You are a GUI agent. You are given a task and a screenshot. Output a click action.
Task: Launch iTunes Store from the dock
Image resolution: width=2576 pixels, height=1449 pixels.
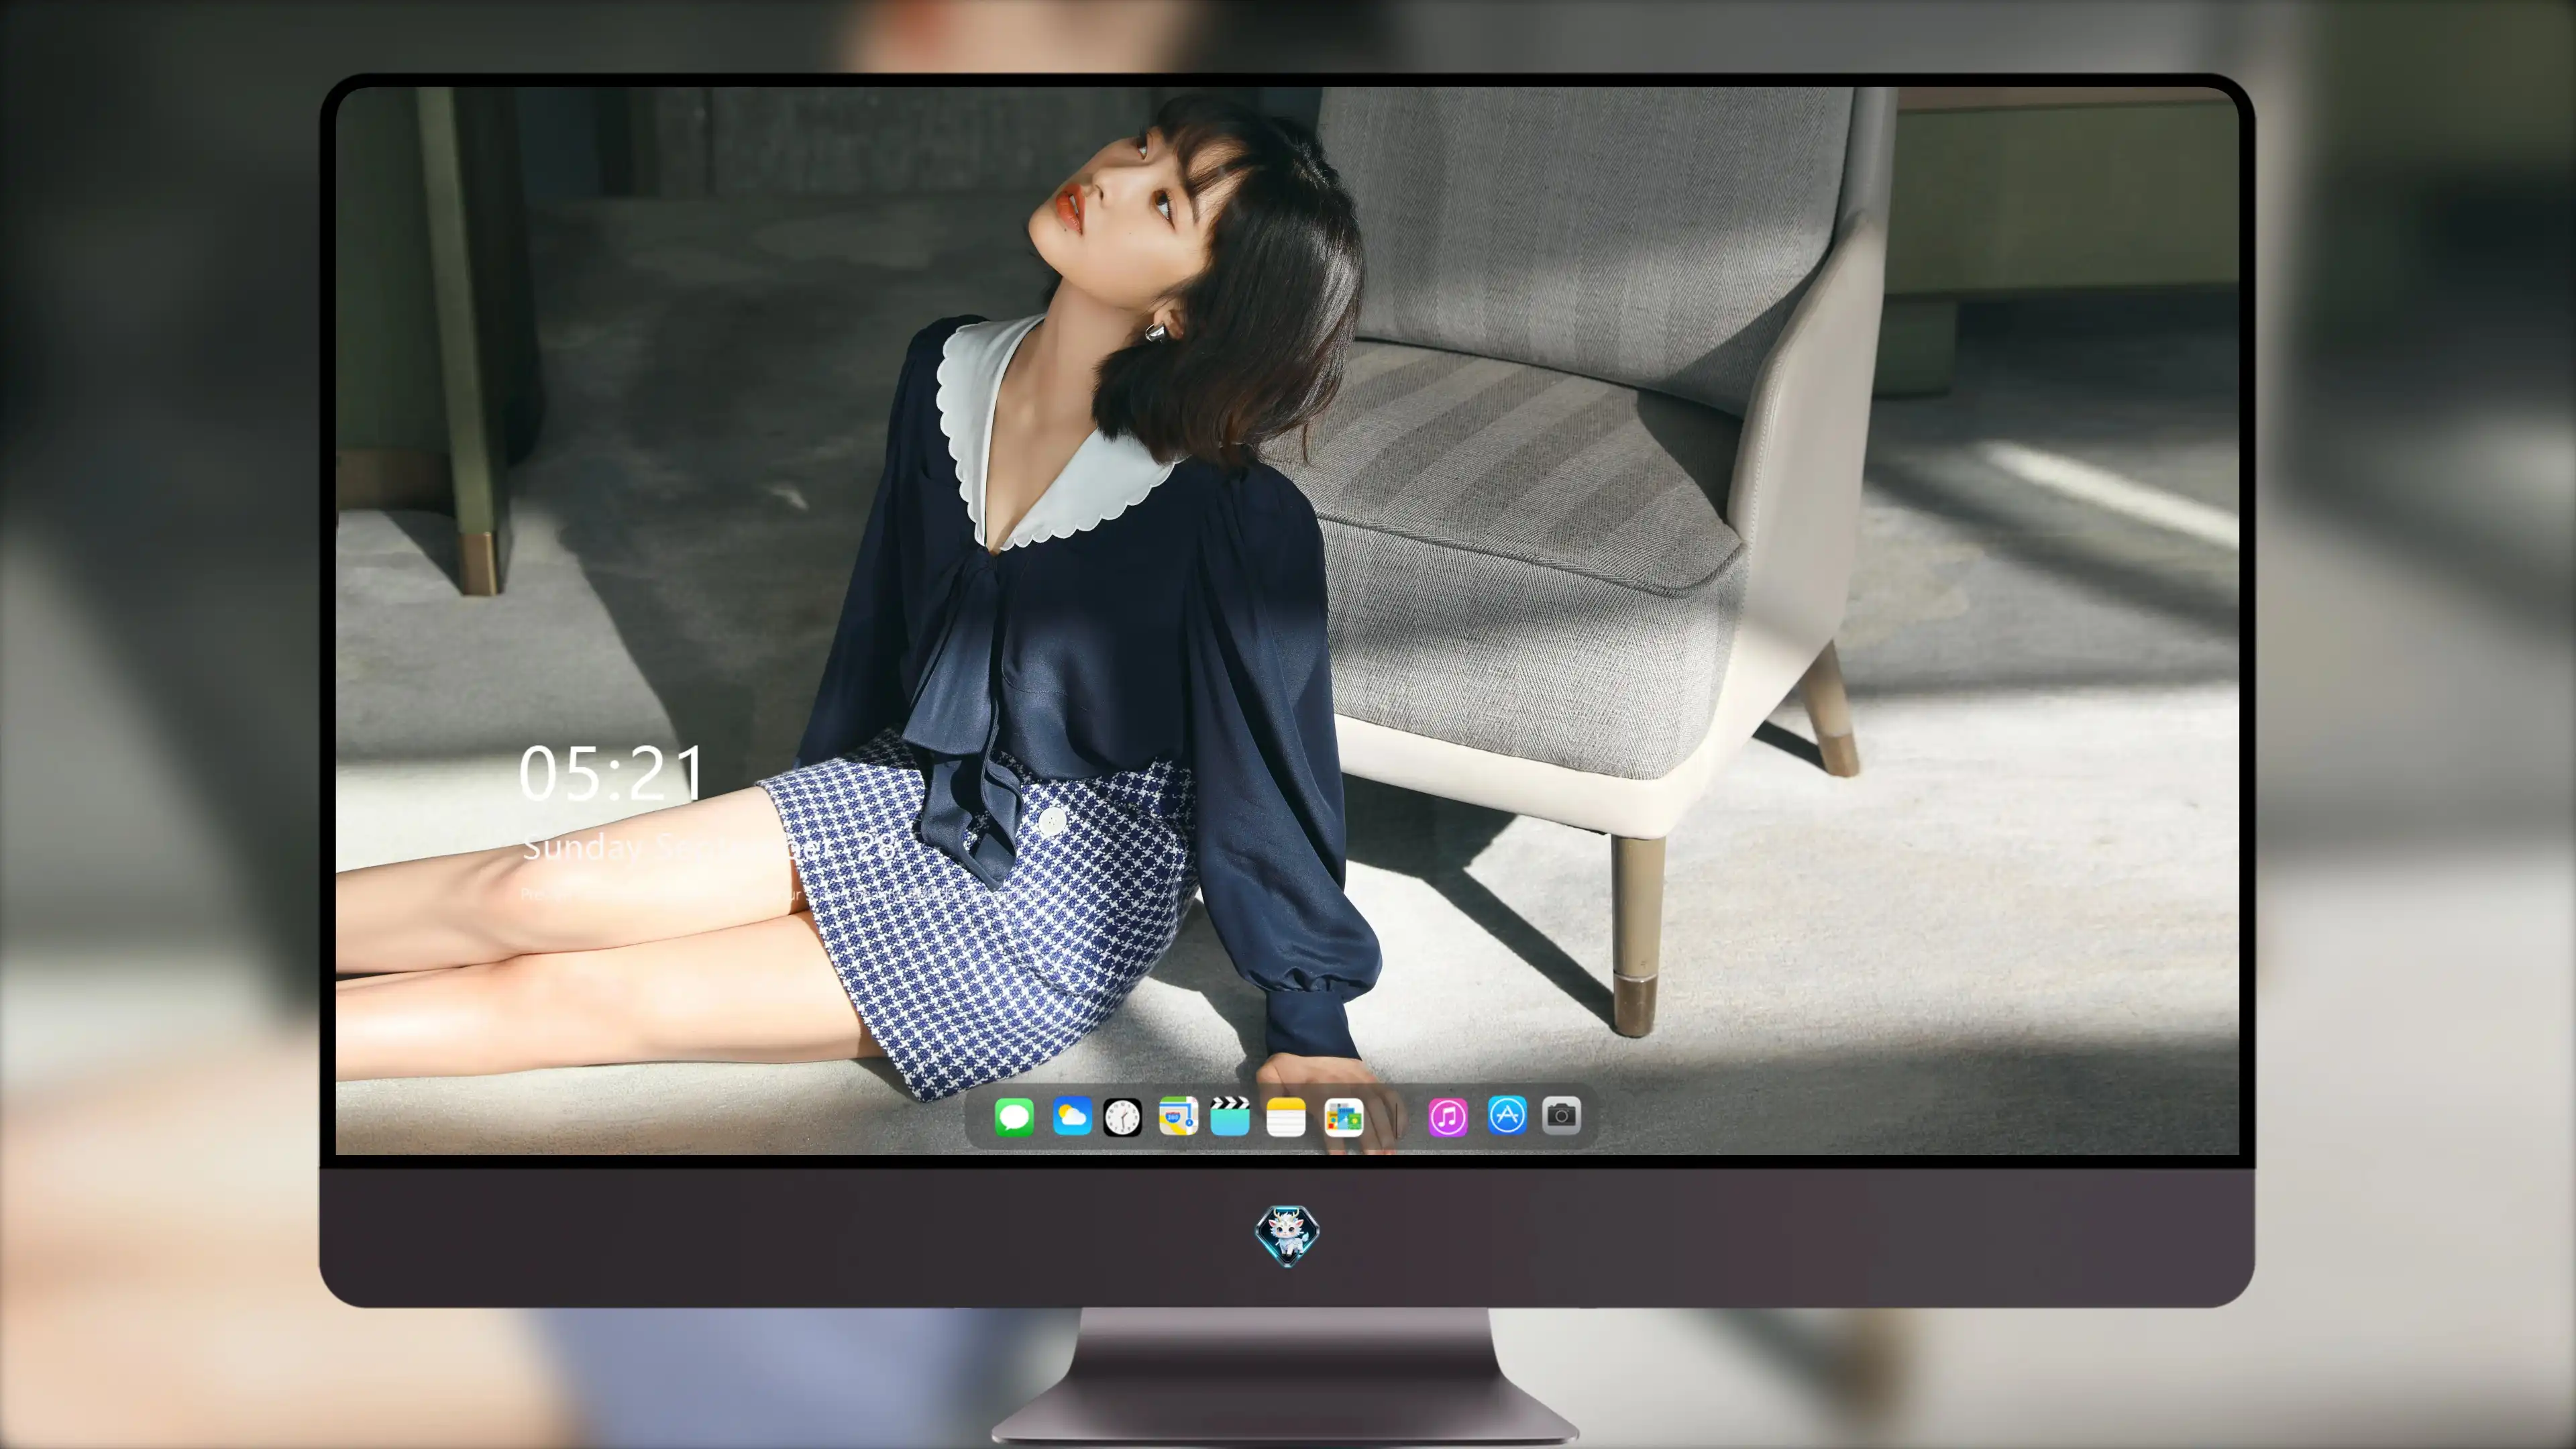tap(1448, 1116)
